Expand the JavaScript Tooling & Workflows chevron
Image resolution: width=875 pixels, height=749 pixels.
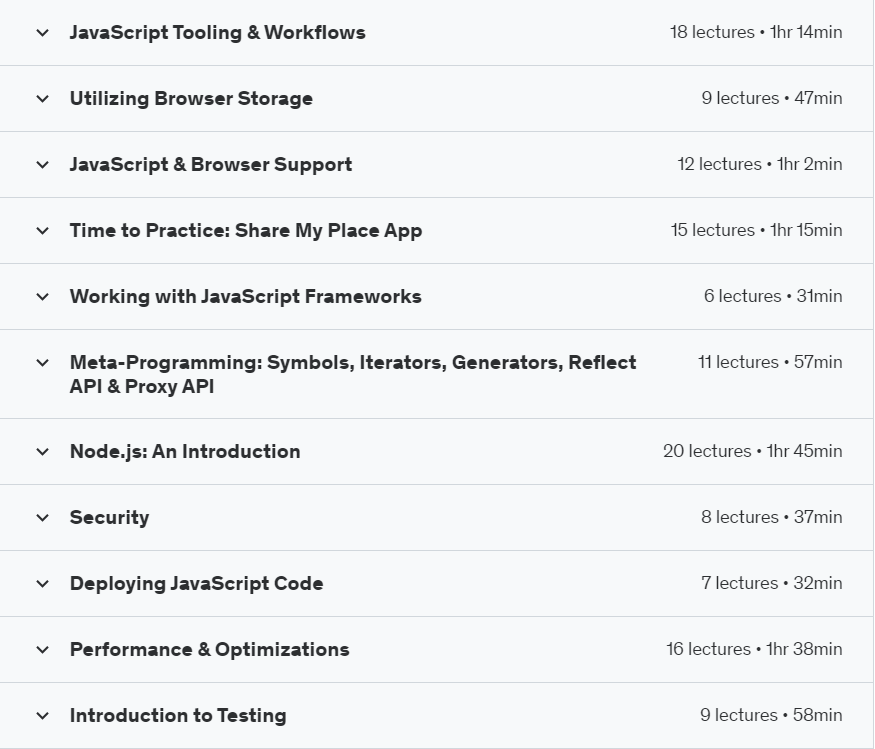[42, 33]
